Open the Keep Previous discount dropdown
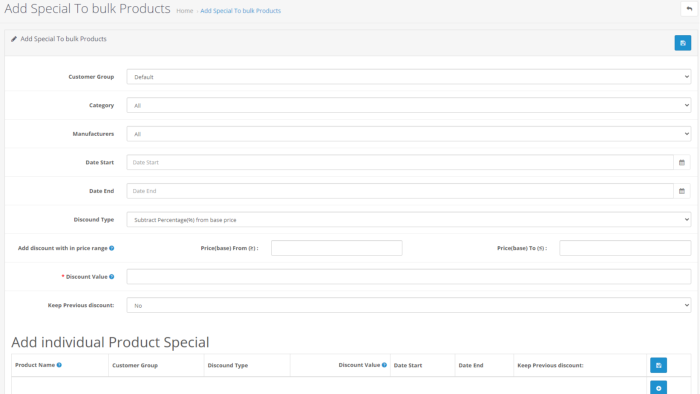 pyautogui.click(x=408, y=305)
